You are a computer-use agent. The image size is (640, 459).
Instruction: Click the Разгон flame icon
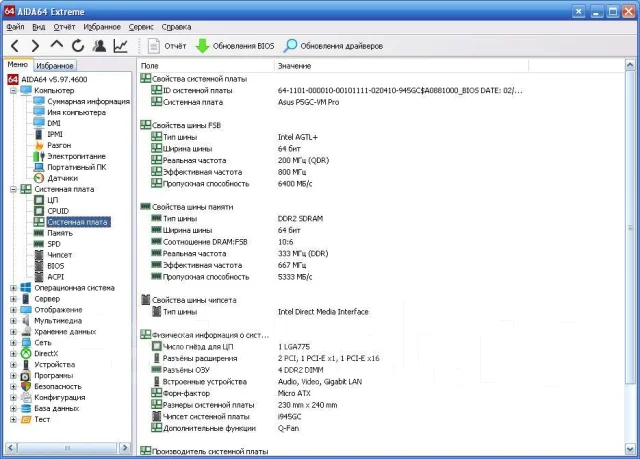[x=39, y=145]
